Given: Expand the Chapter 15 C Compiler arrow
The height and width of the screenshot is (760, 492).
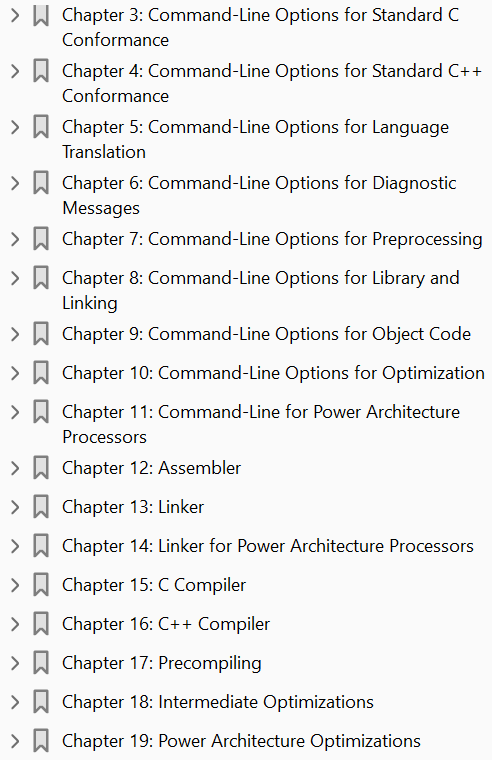Looking at the screenshot, I should [x=15, y=585].
